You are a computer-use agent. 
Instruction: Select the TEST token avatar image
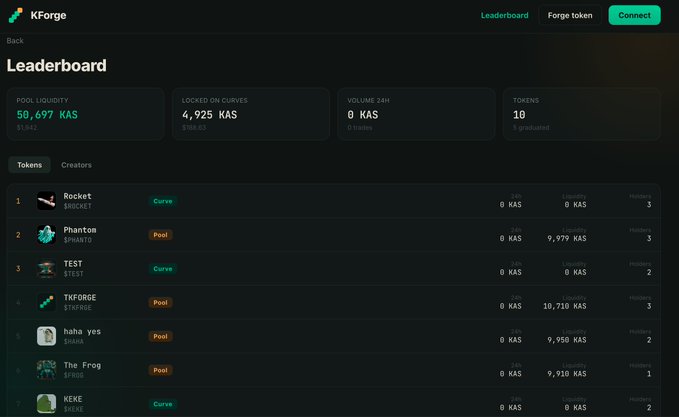[46, 268]
